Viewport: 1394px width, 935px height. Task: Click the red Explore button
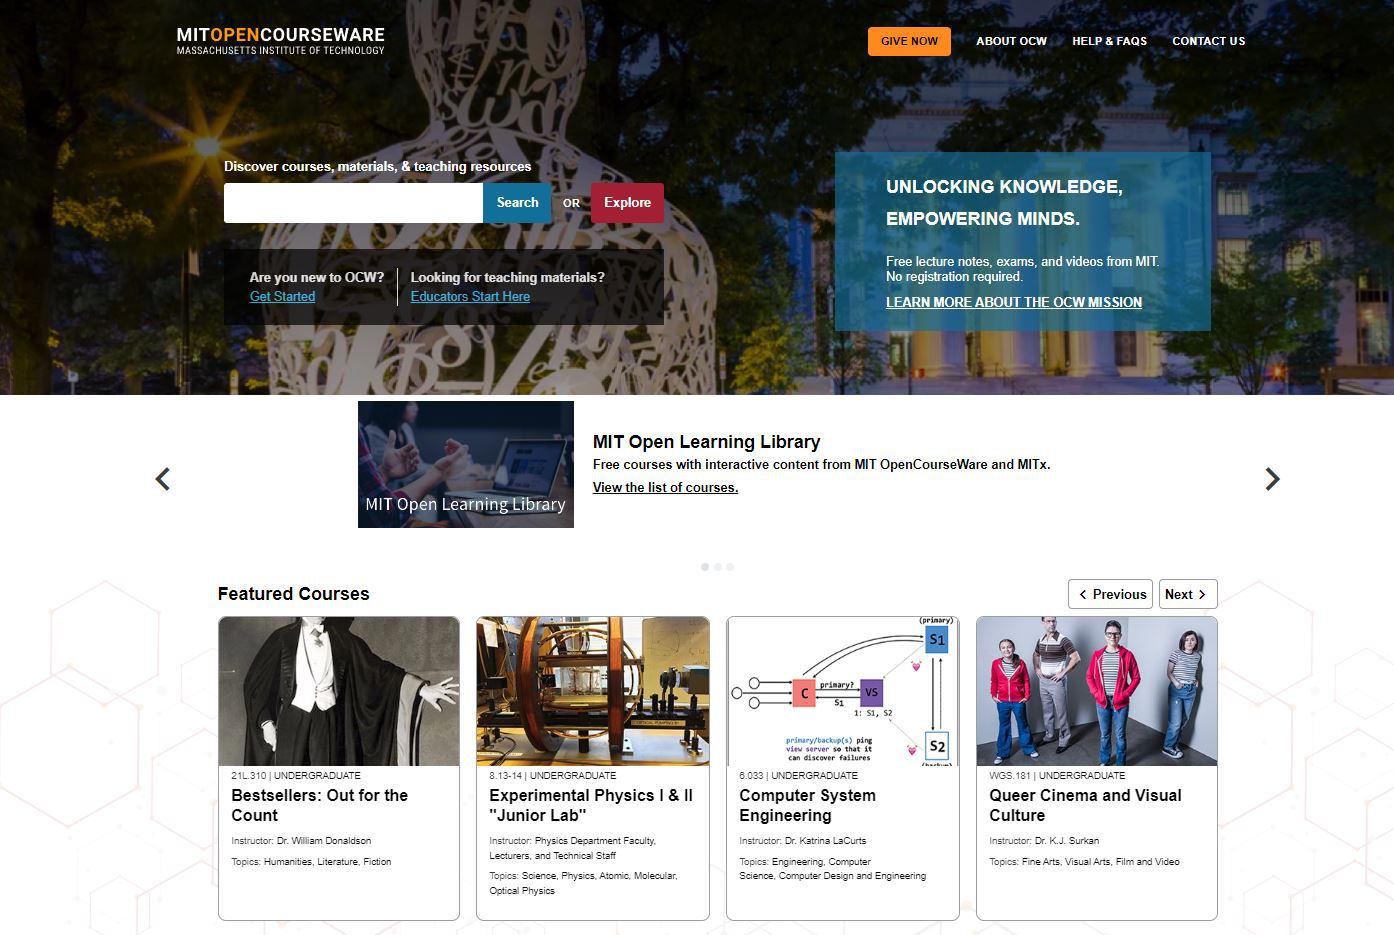pyautogui.click(x=627, y=203)
